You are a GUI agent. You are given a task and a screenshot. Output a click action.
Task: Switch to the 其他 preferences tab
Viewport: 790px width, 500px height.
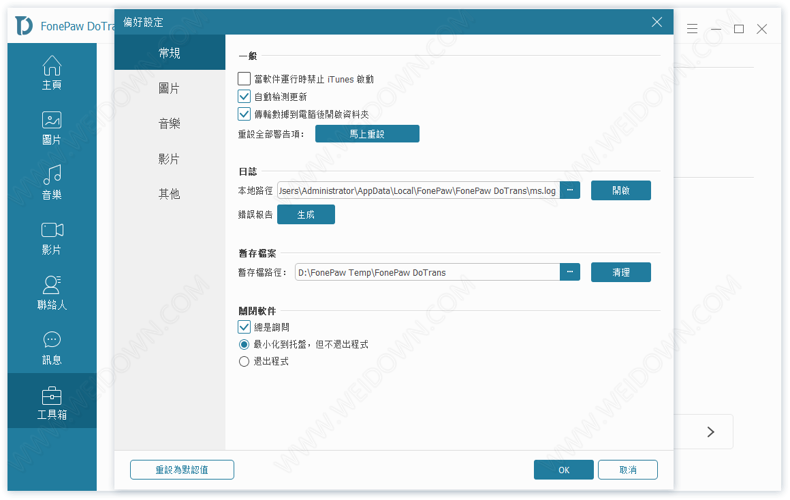[x=169, y=194]
